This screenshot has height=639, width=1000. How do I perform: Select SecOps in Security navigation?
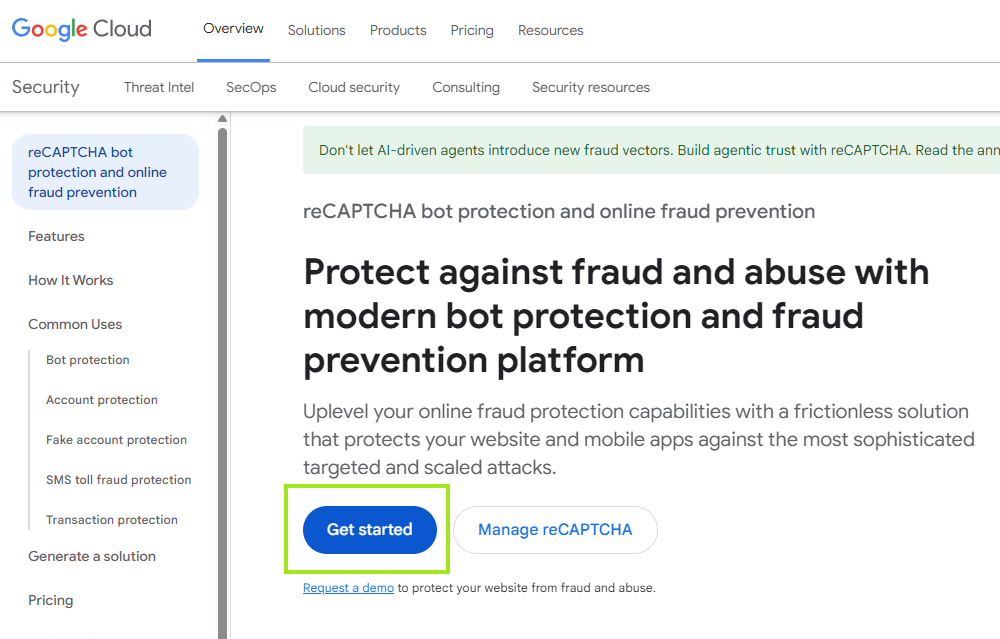click(251, 87)
